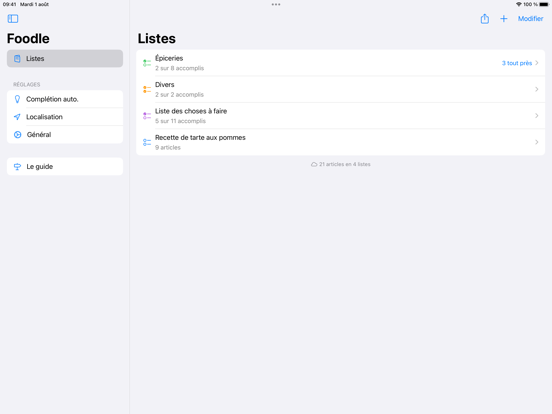Click 5 sur 11 accomplis subtitle
The image size is (552, 414).
(180, 121)
